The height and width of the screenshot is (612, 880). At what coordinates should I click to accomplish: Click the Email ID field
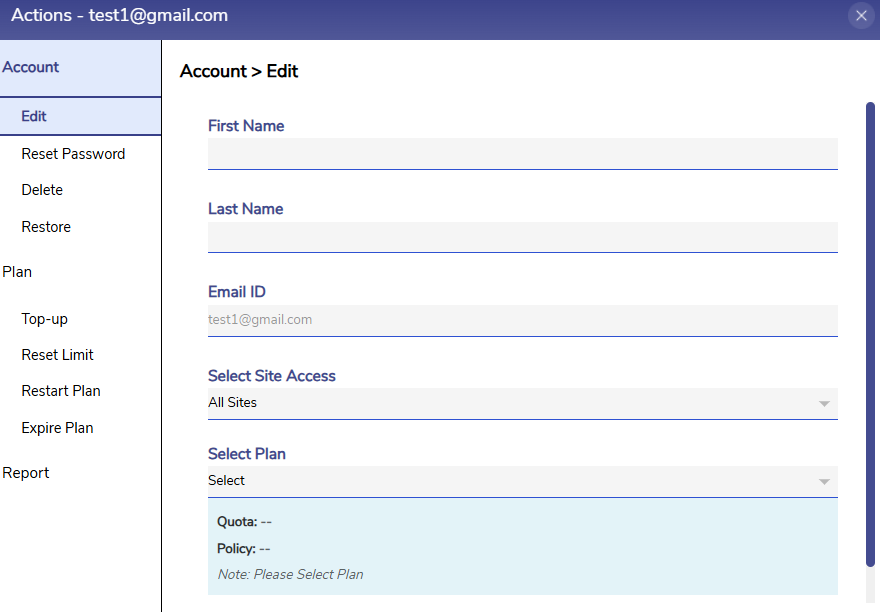(x=522, y=320)
